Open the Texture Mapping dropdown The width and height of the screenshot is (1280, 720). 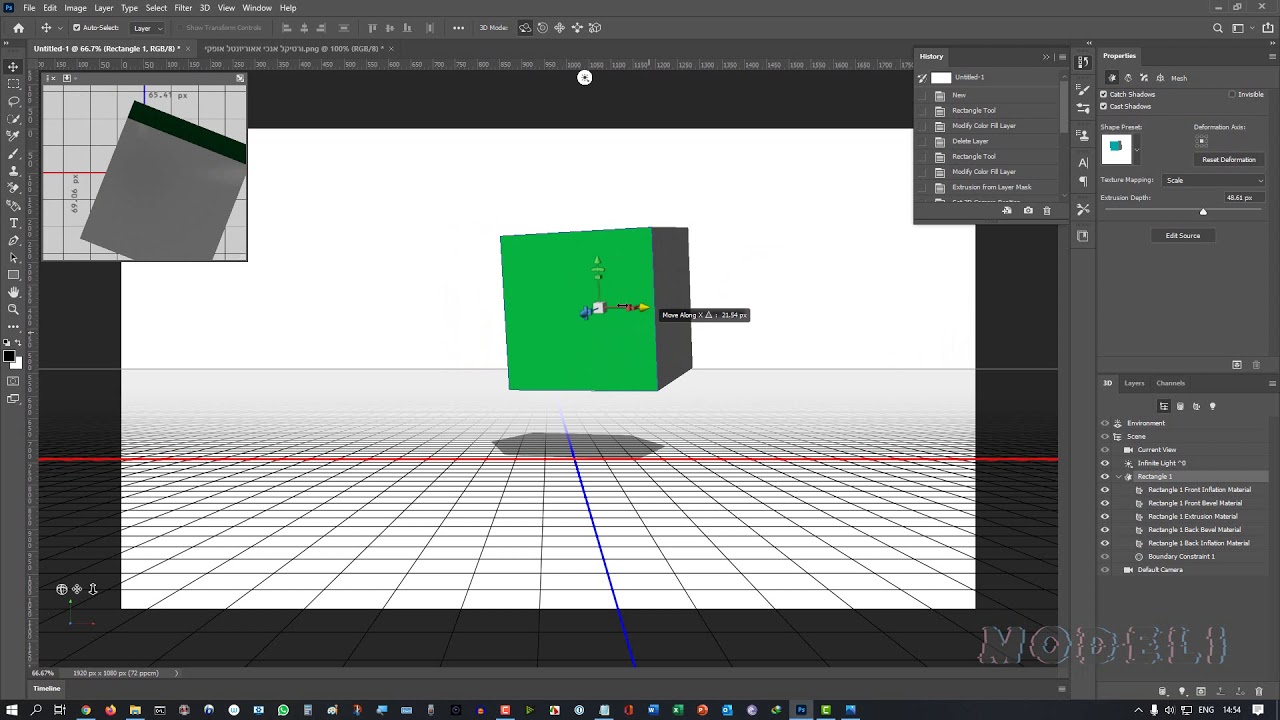1212,180
